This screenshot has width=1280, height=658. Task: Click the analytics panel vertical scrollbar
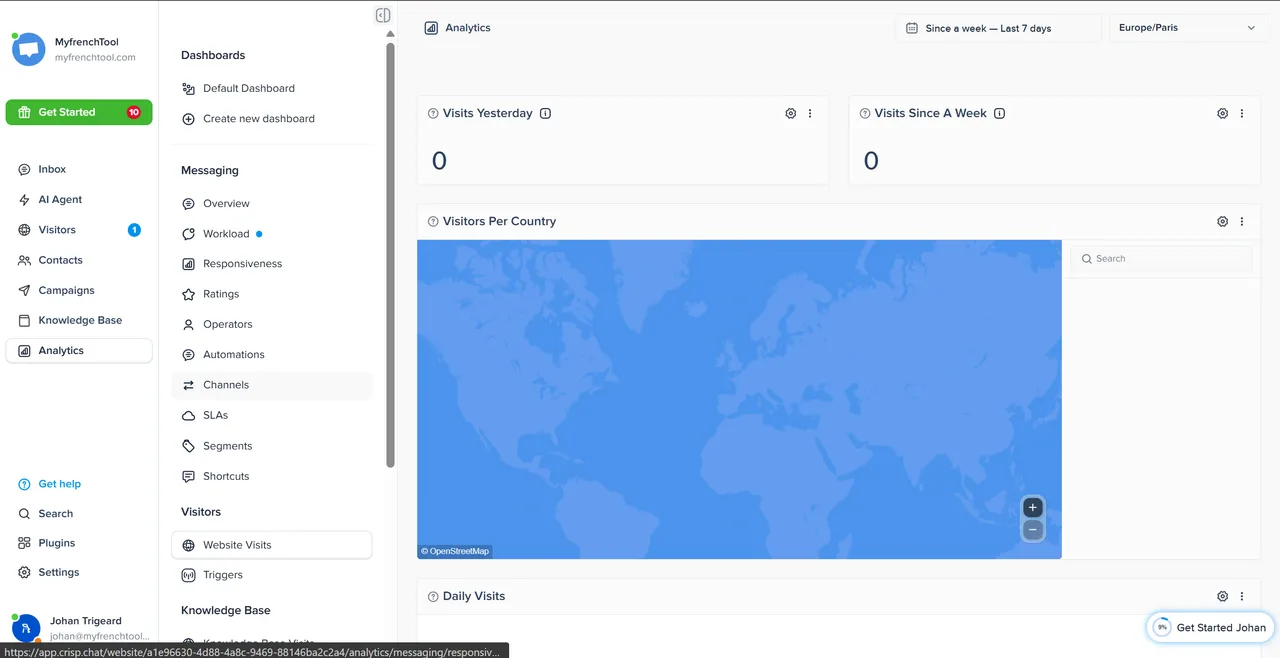[x=390, y=254]
